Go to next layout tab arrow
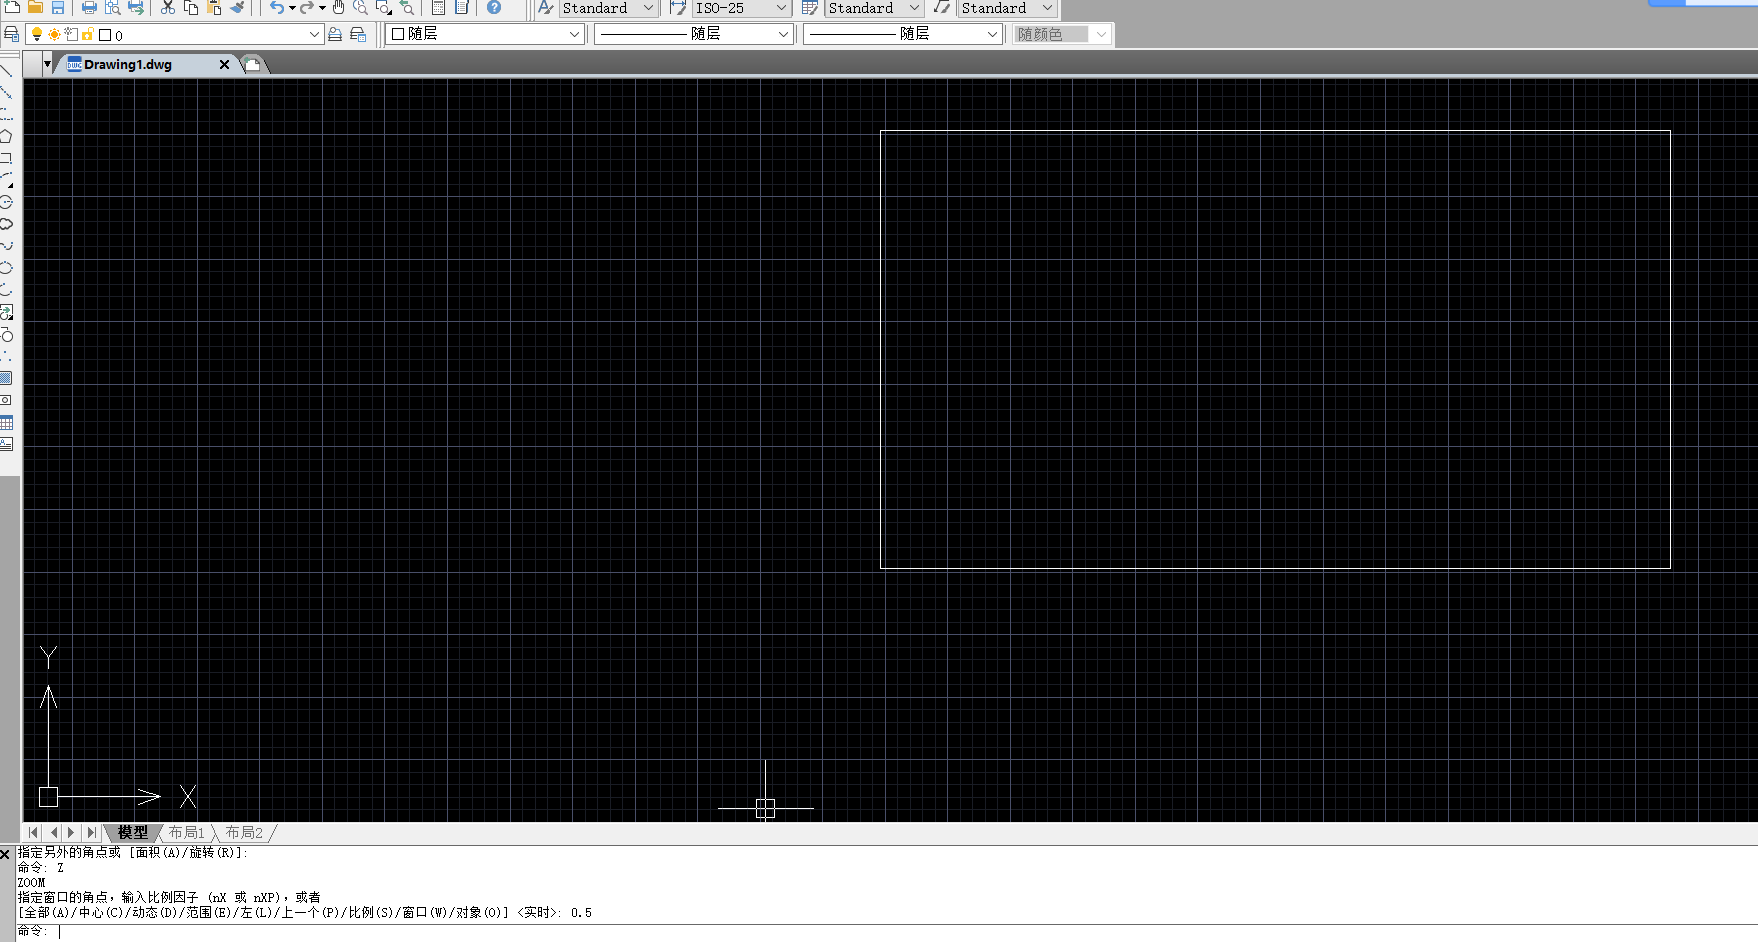Image resolution: width=1758 pixels, height=942 pixels. [71, 832]
